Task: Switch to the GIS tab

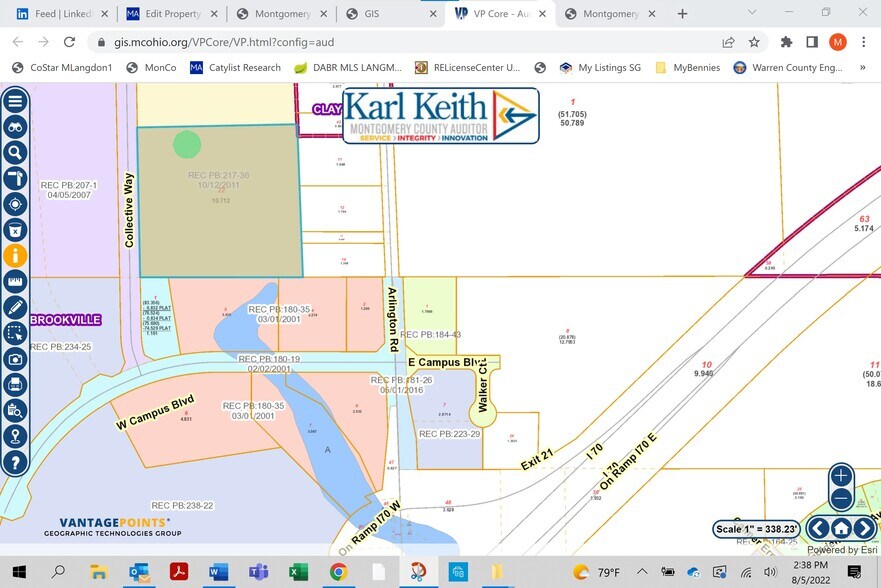Action: [x=391, y=13]
